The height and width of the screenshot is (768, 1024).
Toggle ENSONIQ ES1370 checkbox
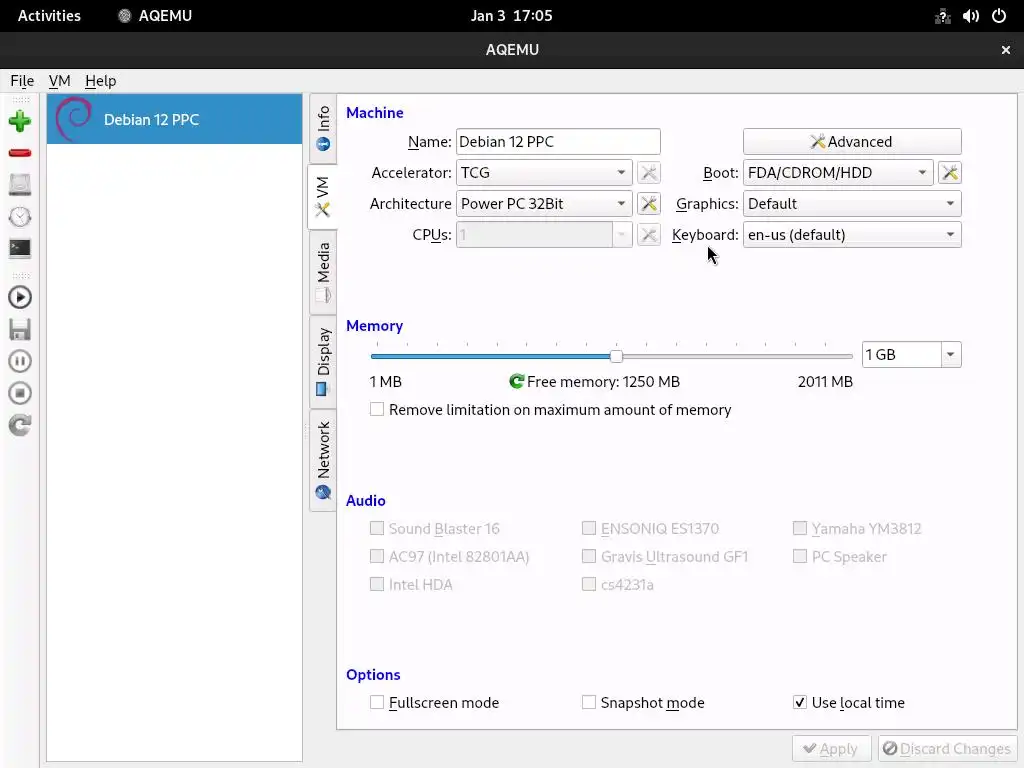pyautogui.click(x=588, y=528)
